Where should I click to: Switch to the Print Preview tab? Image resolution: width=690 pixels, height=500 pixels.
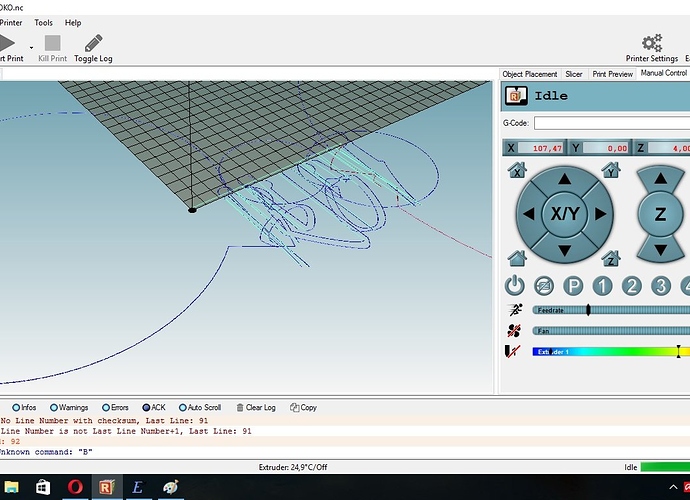(613, 74)
